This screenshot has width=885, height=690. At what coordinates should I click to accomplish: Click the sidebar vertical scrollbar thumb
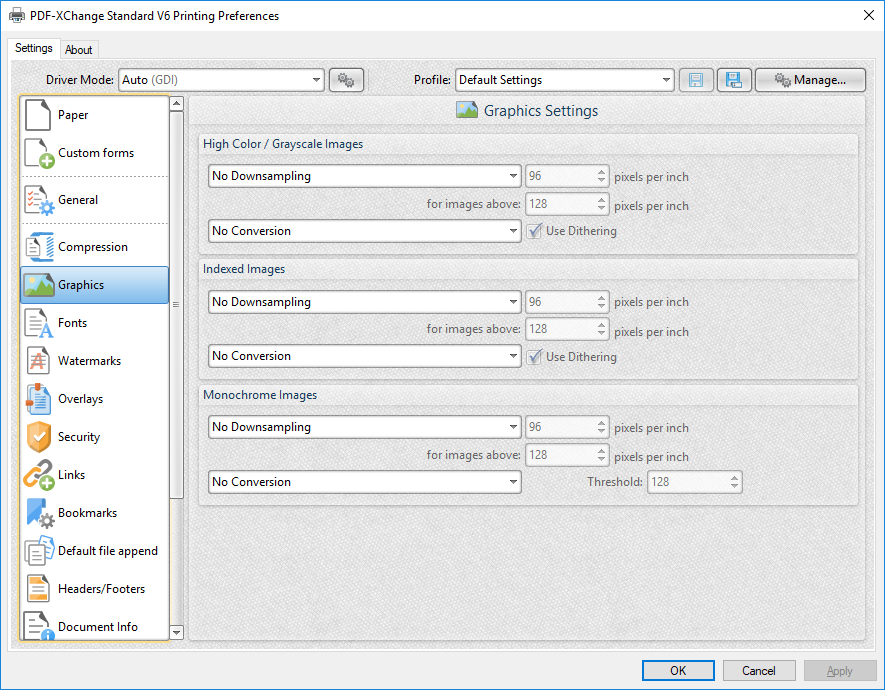pyautogui.click(x=177, y=305)
